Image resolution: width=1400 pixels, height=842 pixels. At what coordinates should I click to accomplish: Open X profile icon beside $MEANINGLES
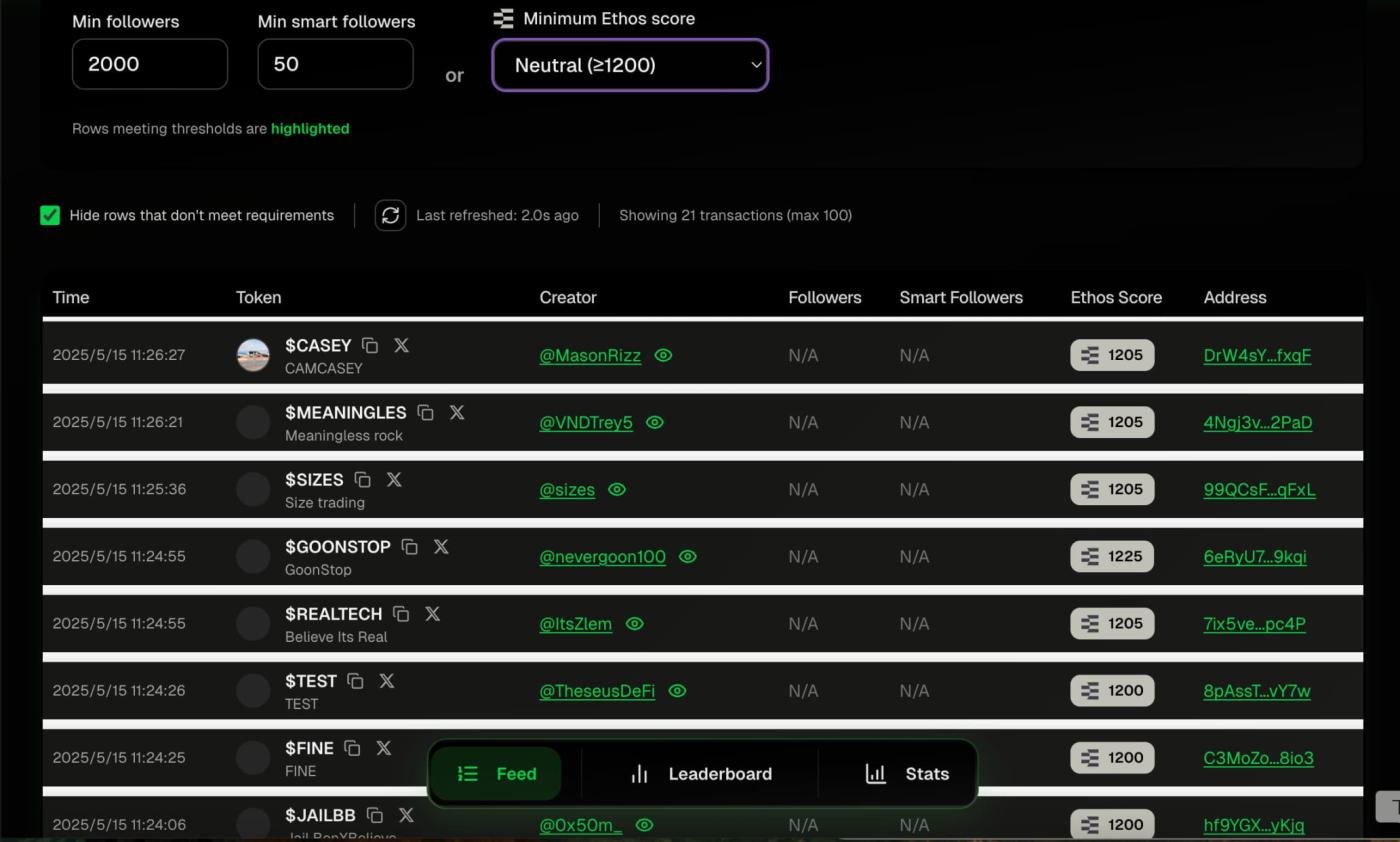457,412
